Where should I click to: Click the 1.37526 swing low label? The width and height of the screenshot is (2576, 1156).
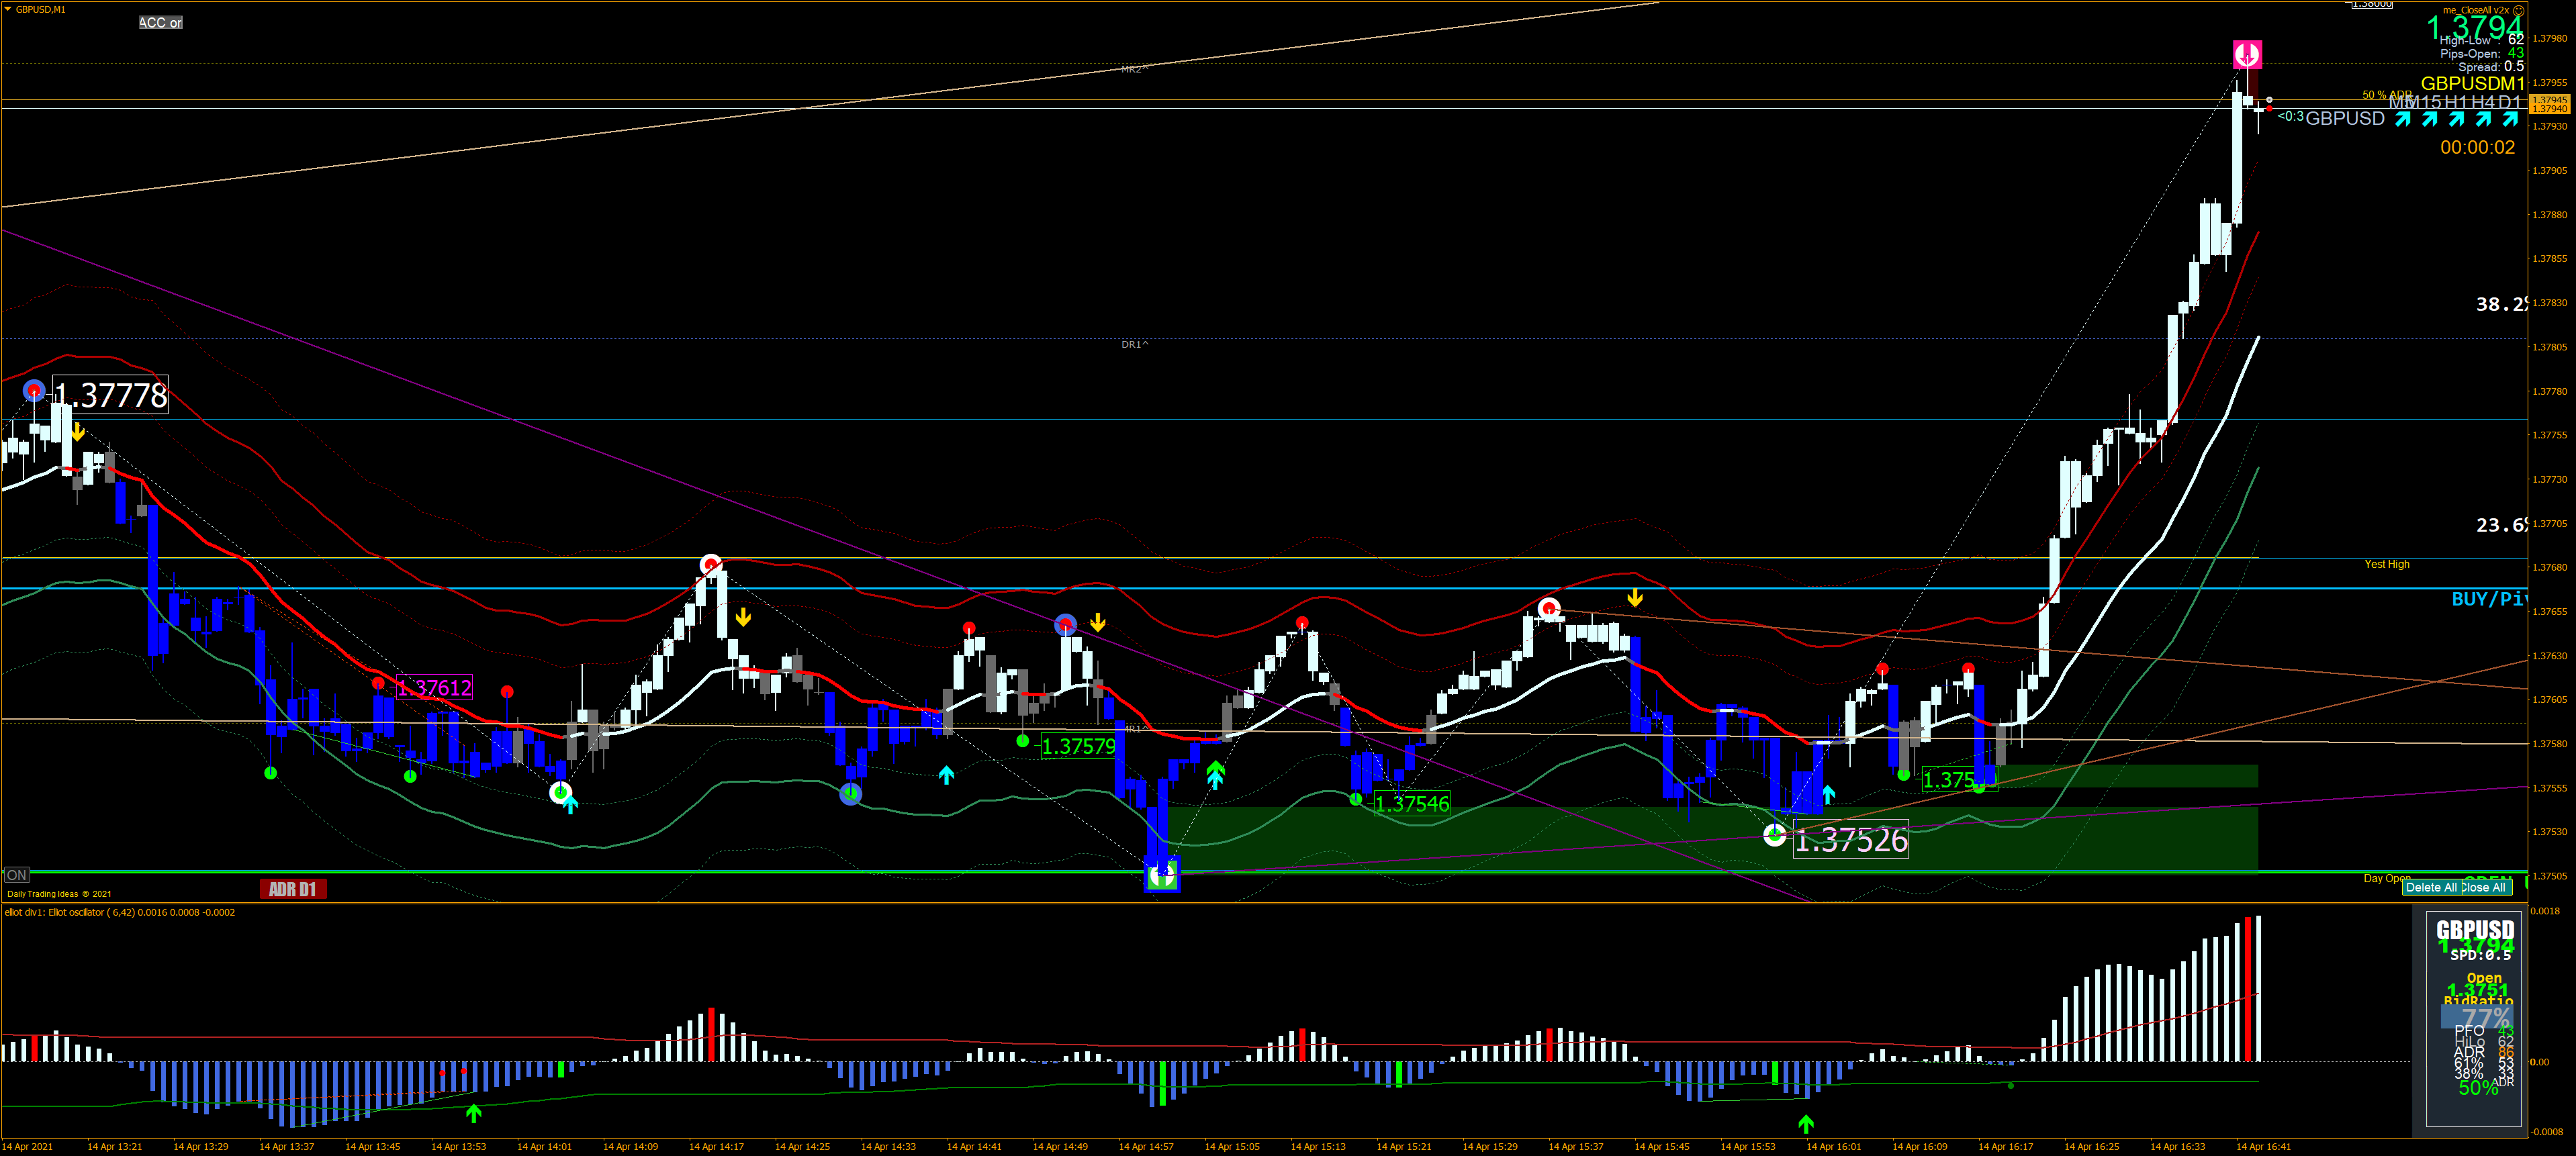(1850, 840)
